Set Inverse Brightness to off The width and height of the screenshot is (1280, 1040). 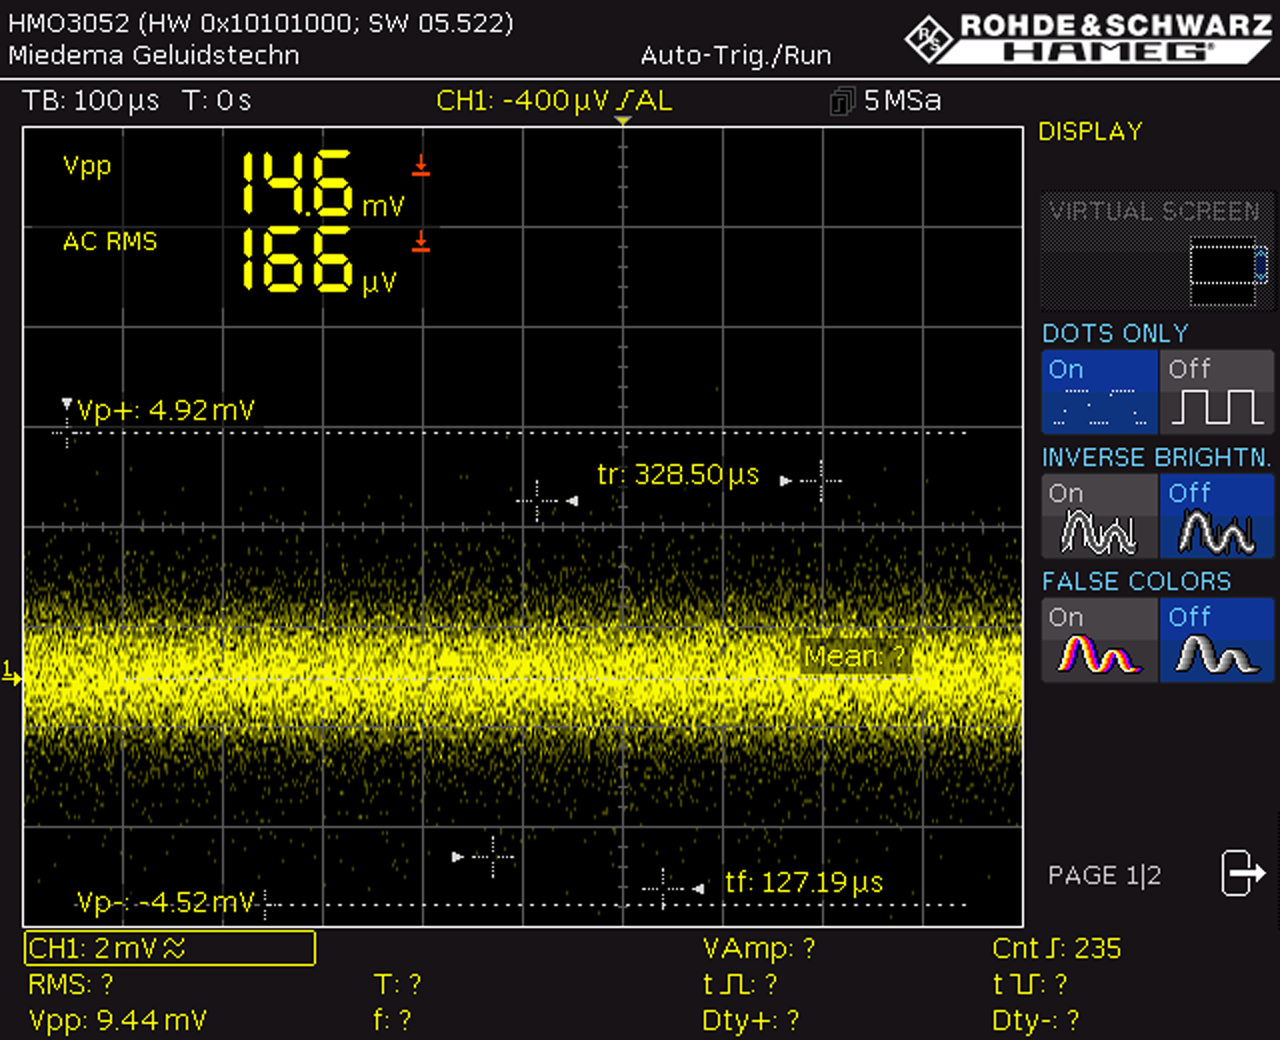coord(1217,516)
